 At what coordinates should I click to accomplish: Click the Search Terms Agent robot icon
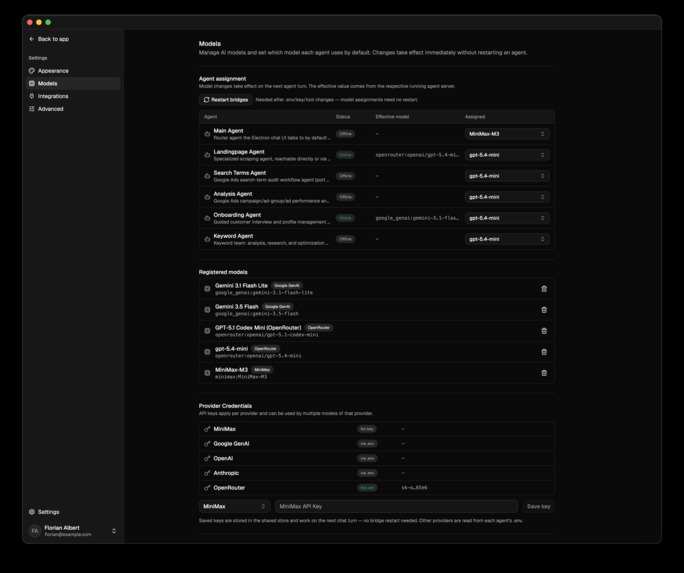pos(207,176)
